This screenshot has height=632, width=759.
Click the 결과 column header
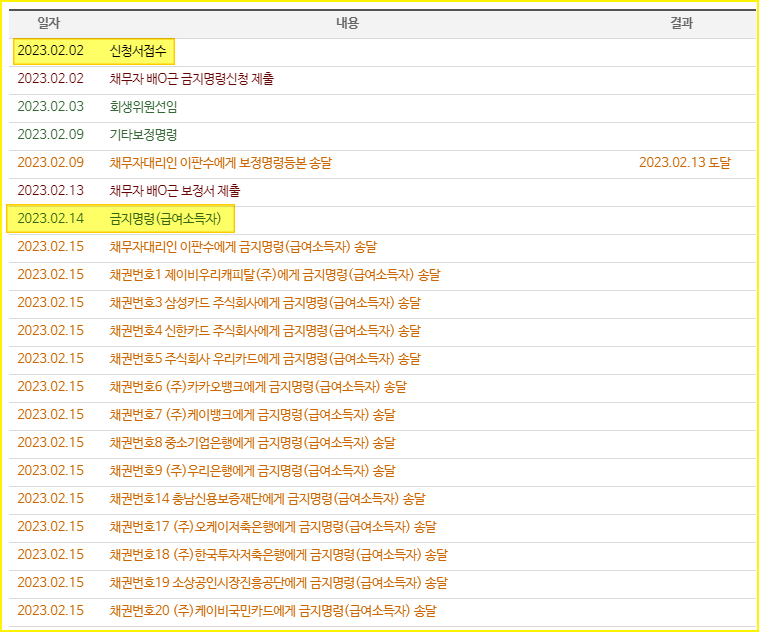682,23
